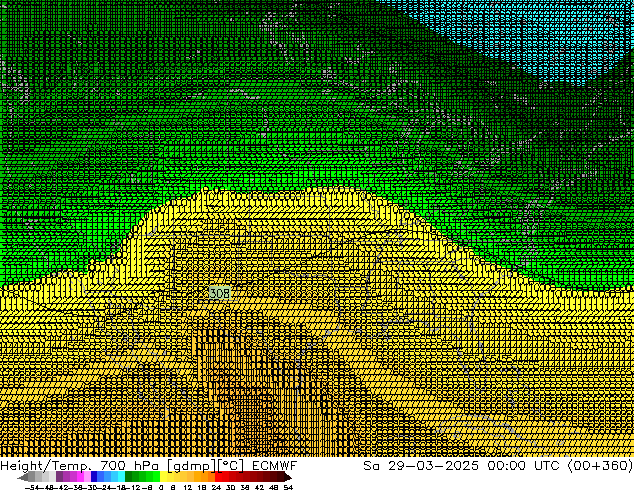Click the dark purple legend swatch

pyautogui.click(x=59, y=477)
